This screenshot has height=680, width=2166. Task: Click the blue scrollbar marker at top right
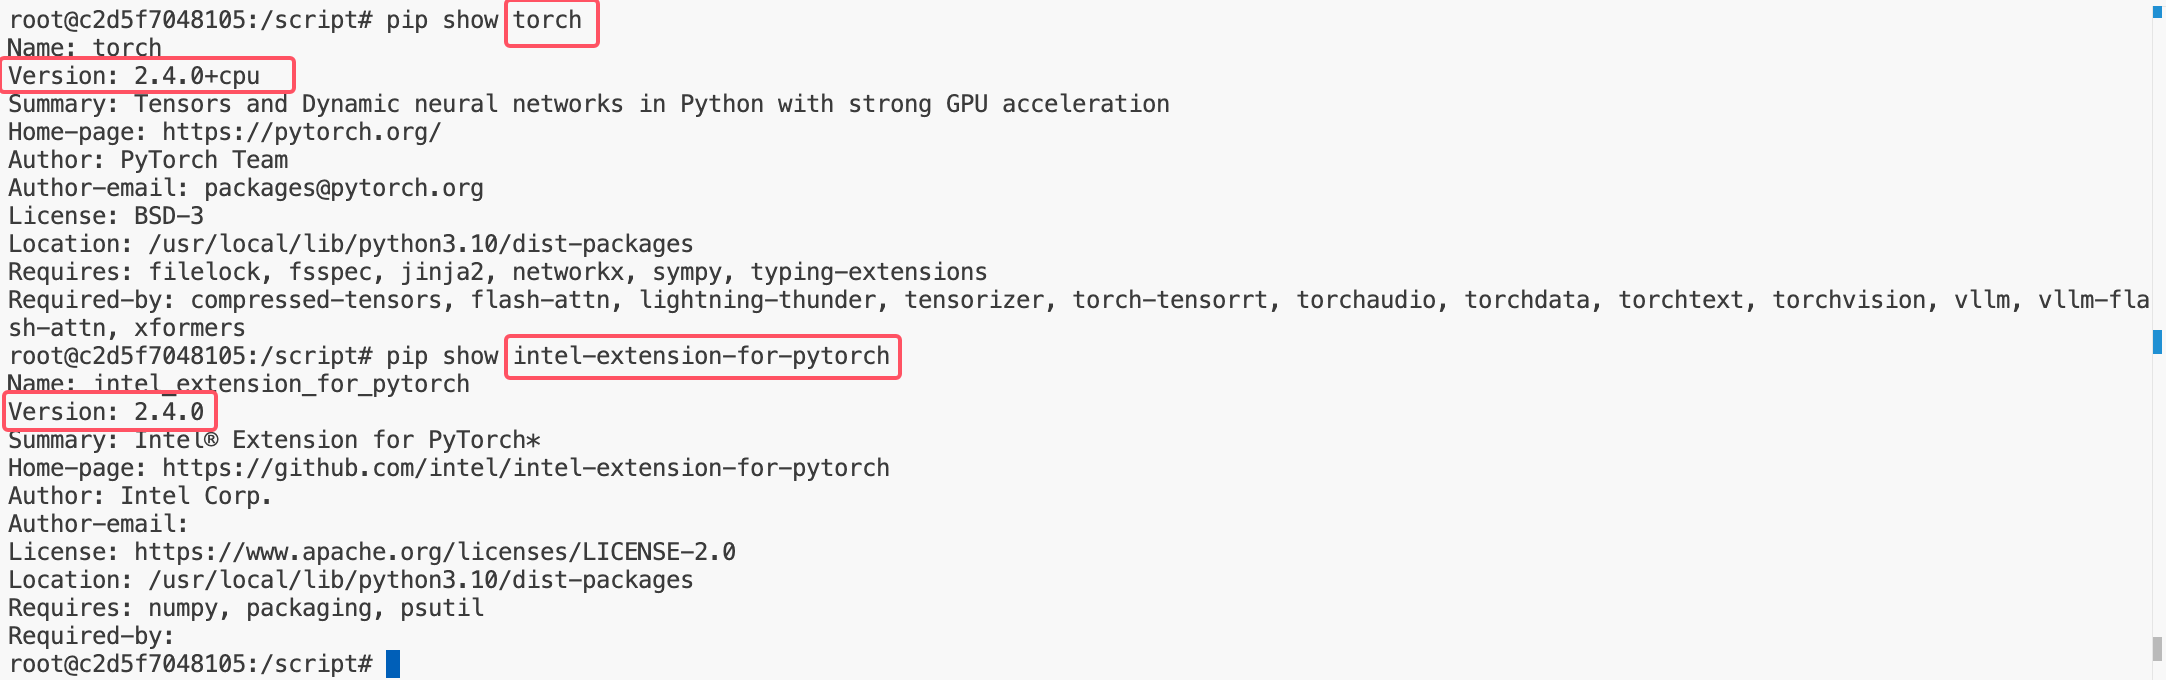(x=2157, y=12)
